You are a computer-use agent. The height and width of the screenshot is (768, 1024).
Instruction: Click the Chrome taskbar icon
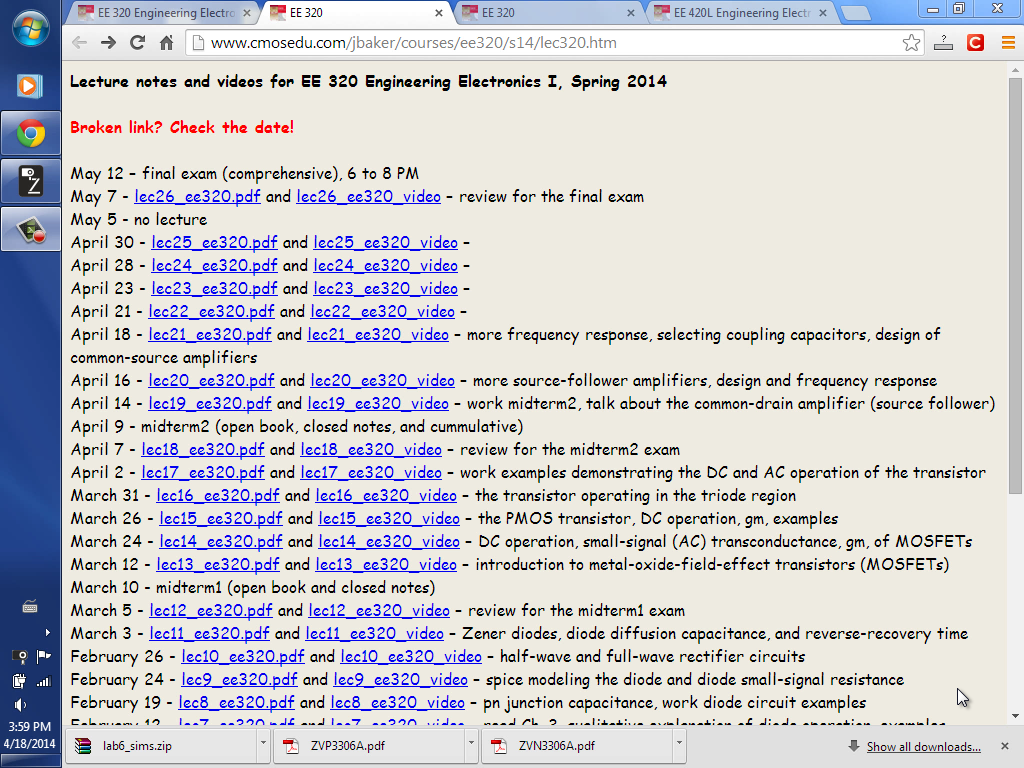[31, 134]
